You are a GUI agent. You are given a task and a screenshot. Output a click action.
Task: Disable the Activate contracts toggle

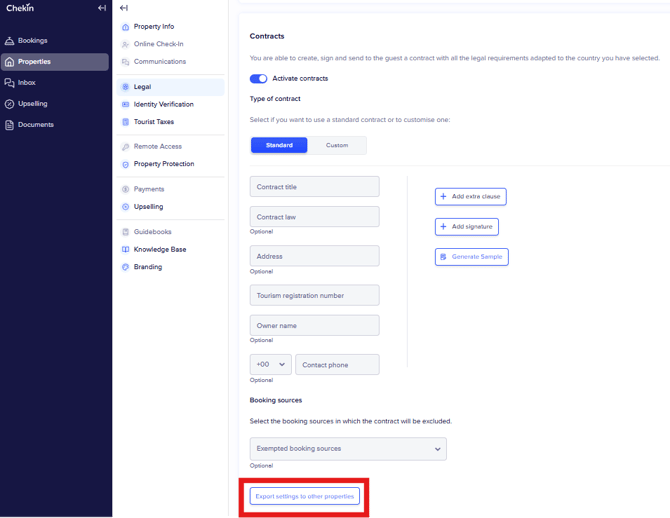coord(259,79)
